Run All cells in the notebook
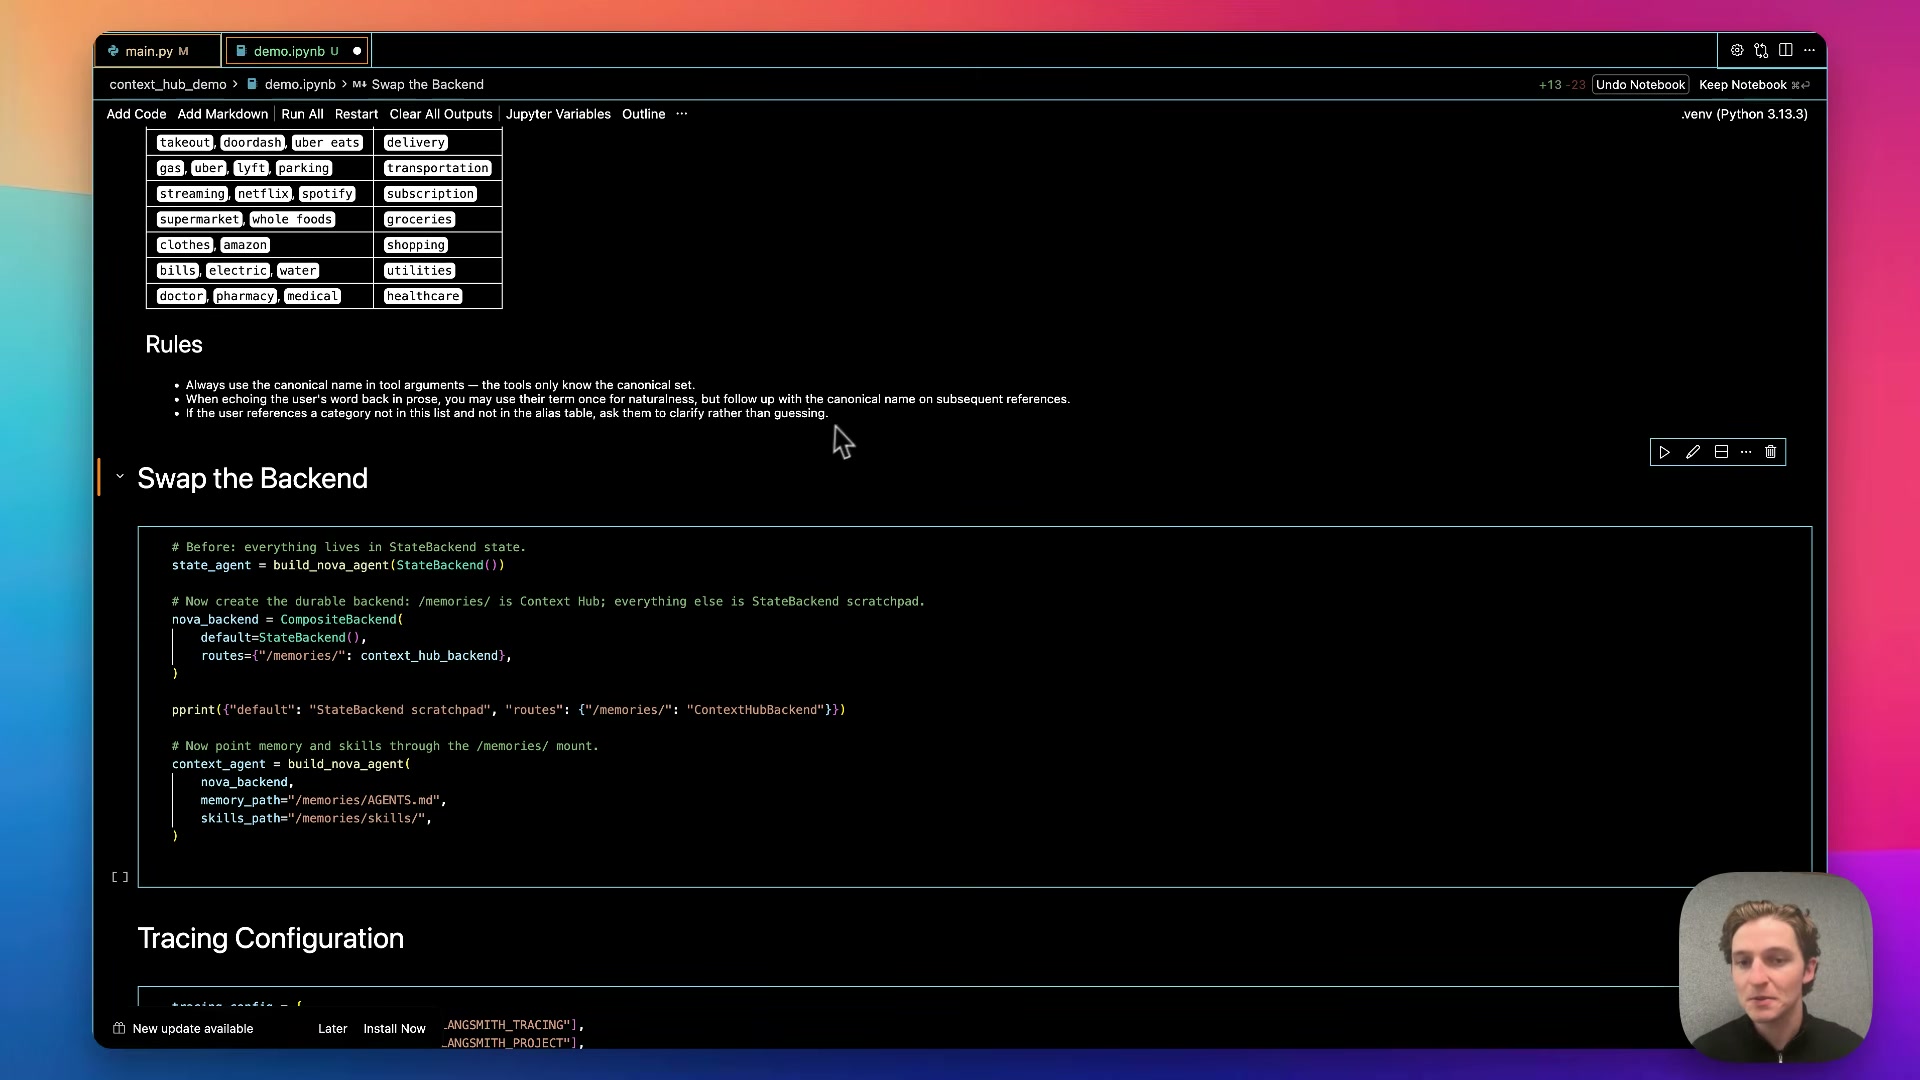Image resolution: width=1920 pixels, height=1080 pixels. coord(302,114)
